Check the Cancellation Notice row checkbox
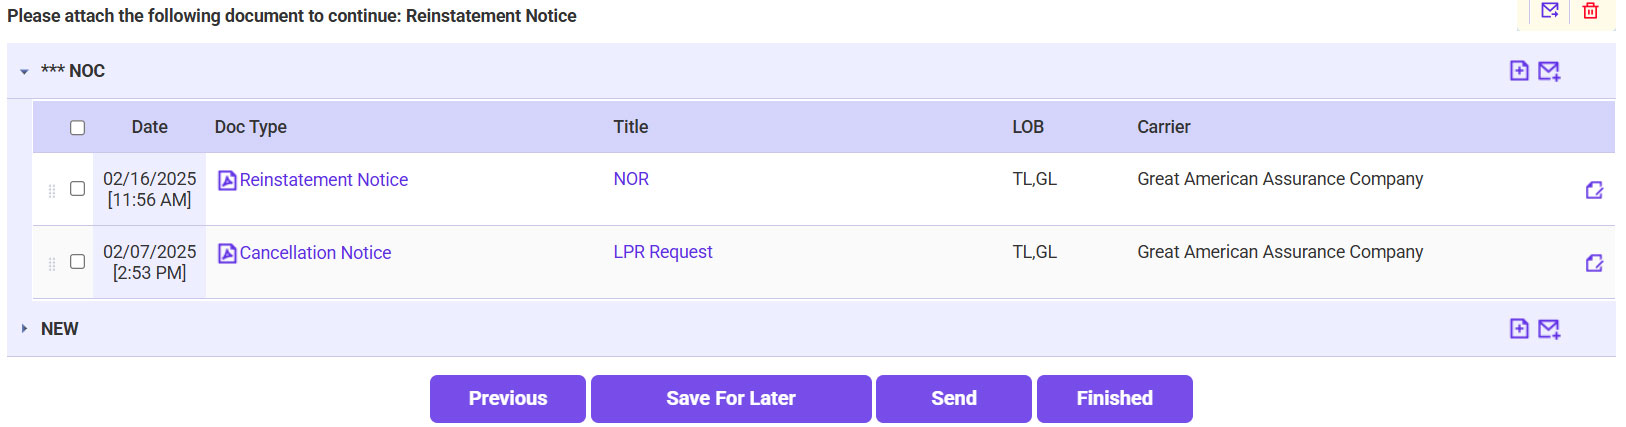Screen dimensions: 1626x427 click(x=77, y=262)
